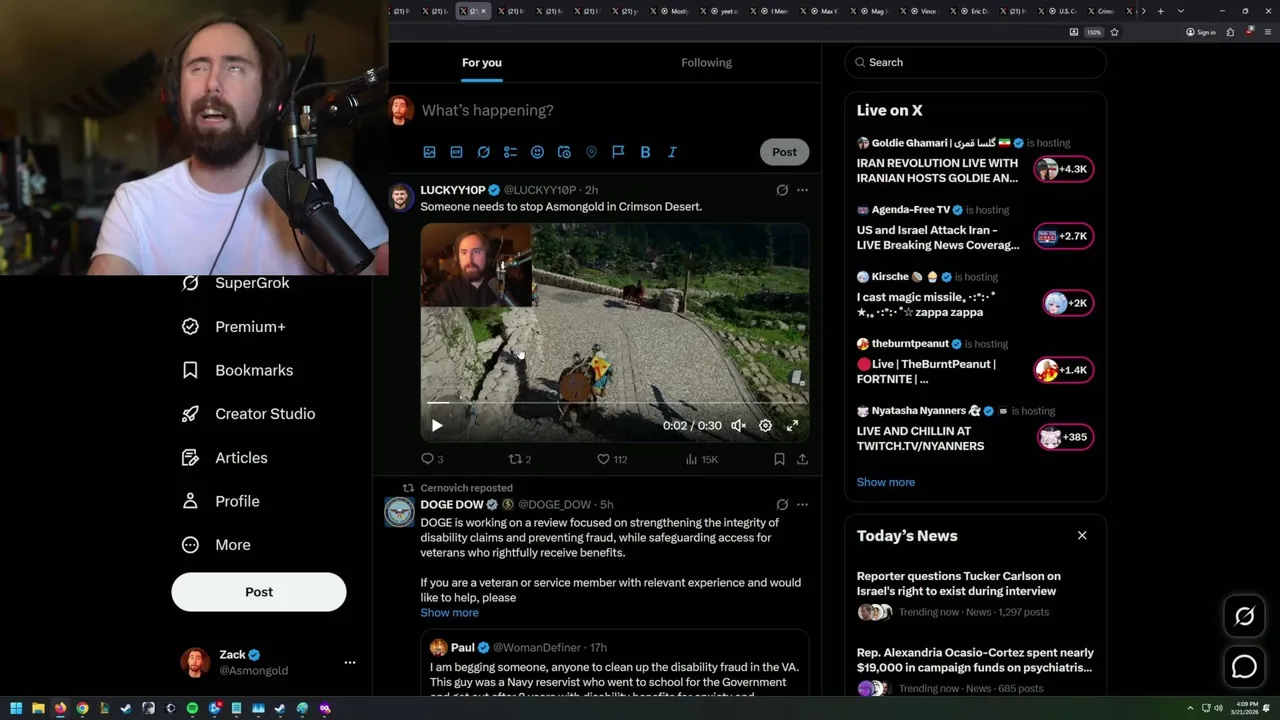
Task: Click Grok icon on LUCKYY10P post
Action: coord(782,190)
